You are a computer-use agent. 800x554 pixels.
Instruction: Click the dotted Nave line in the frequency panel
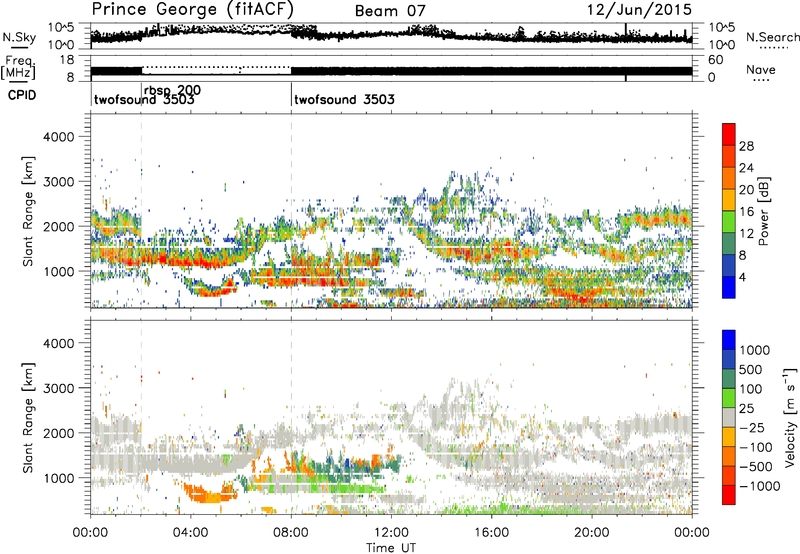tap(216, 67)
